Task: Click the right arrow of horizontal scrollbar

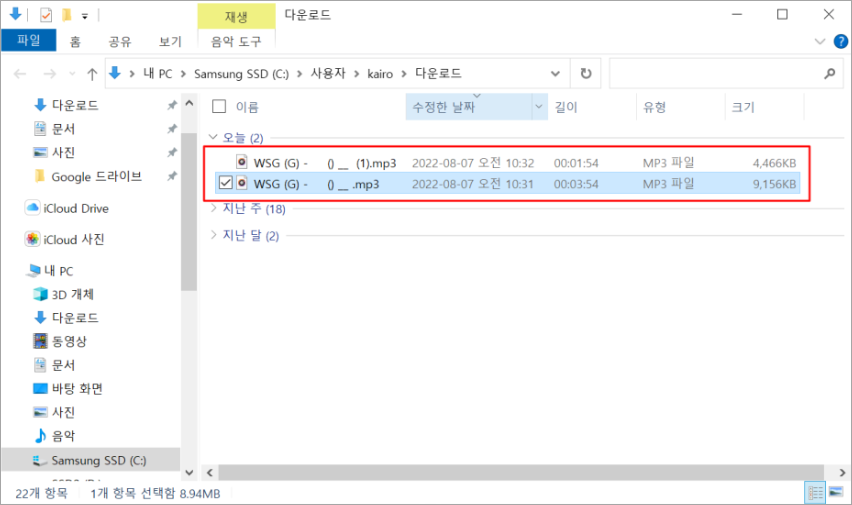Action: (842, 472)
